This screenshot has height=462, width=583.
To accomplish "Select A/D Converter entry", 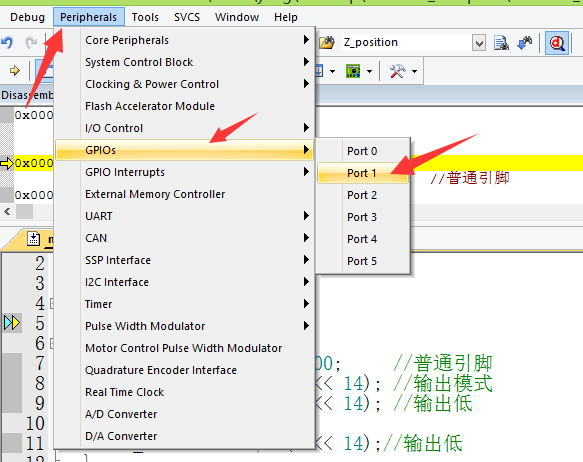I will (184, 414).
